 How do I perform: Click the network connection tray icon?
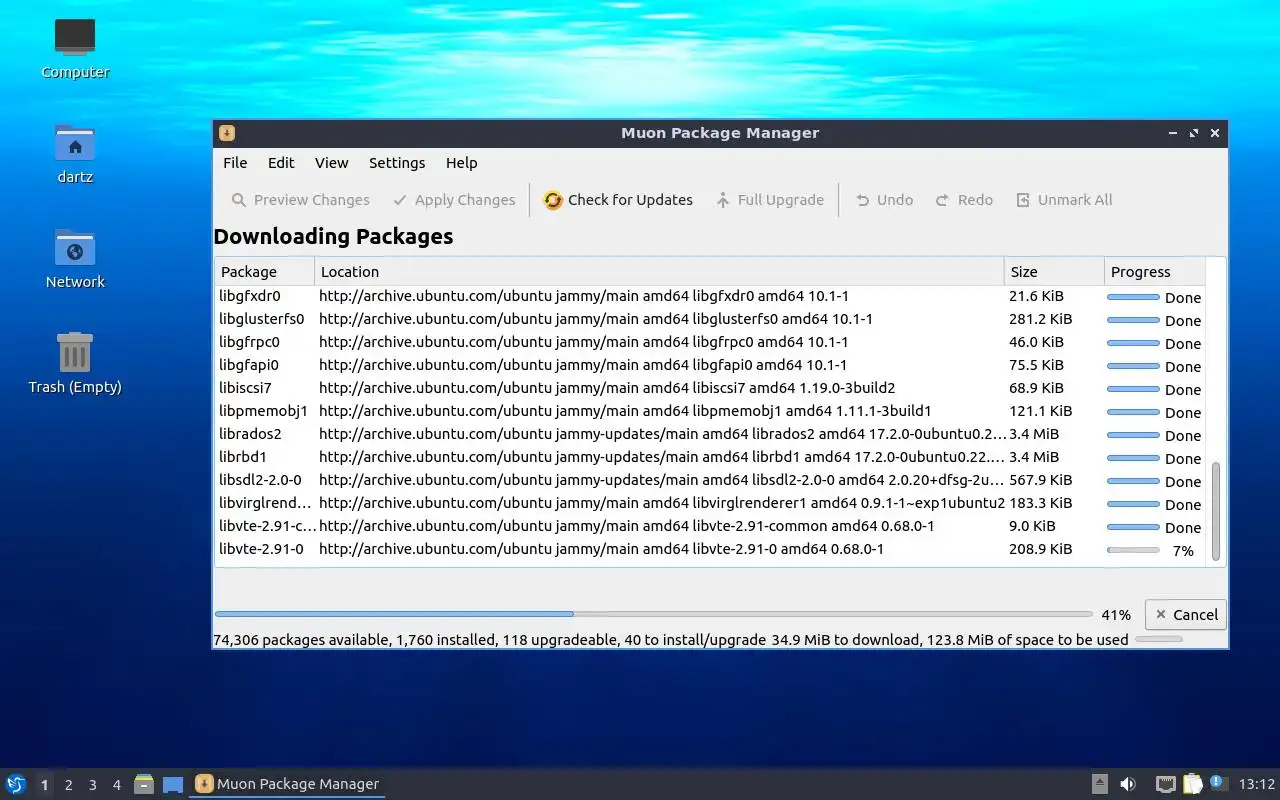click(1165, 784)
